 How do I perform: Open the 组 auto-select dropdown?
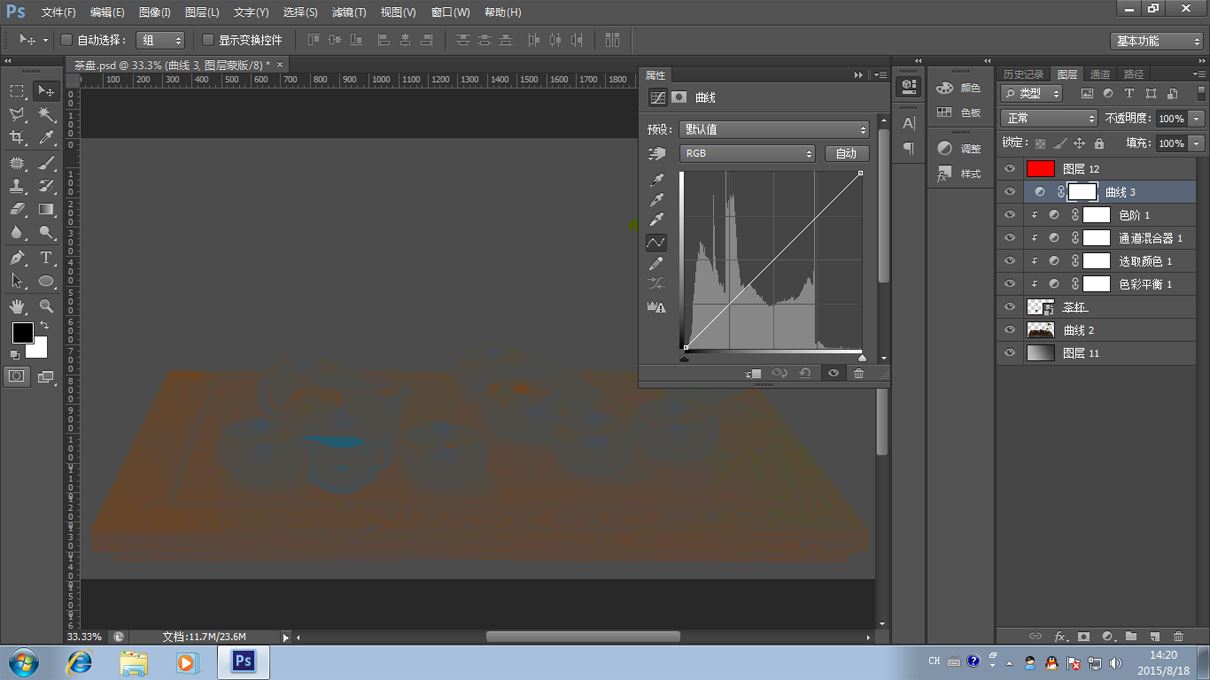click(x=160, y=40)
